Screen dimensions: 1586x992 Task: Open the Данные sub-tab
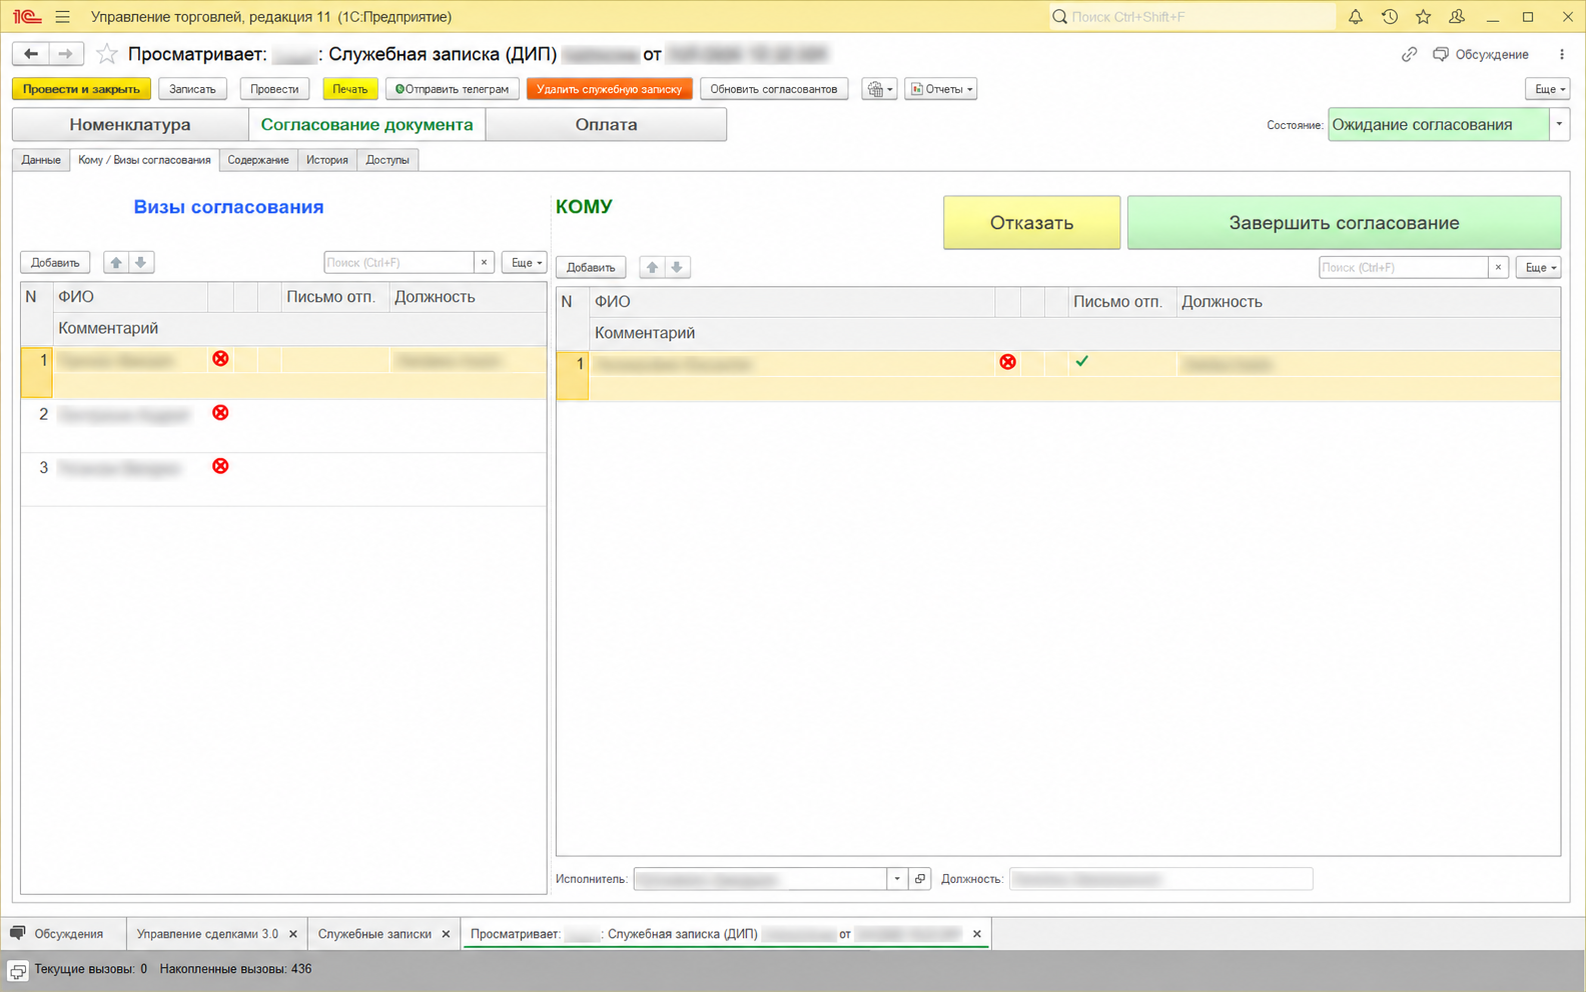(x=41, y=160)
